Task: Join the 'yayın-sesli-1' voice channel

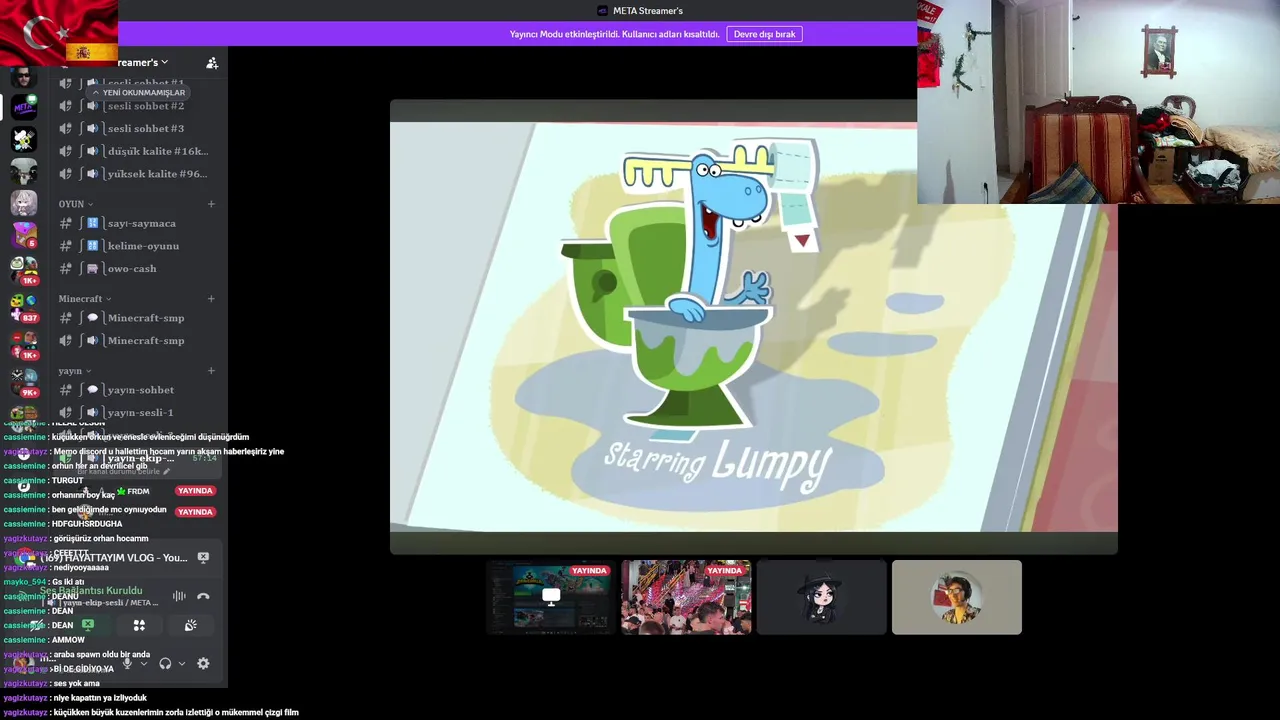Action: click(138, 412)
